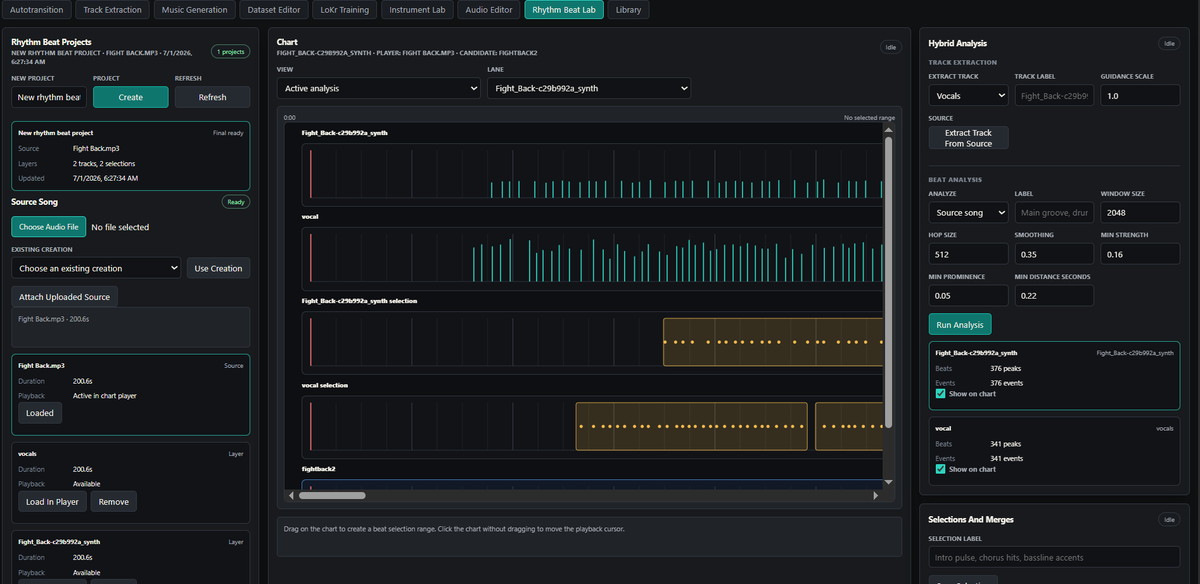Select the New rhythm beat project card
The width and height of the screenshot is (1200, 584).
click(130, 156)
